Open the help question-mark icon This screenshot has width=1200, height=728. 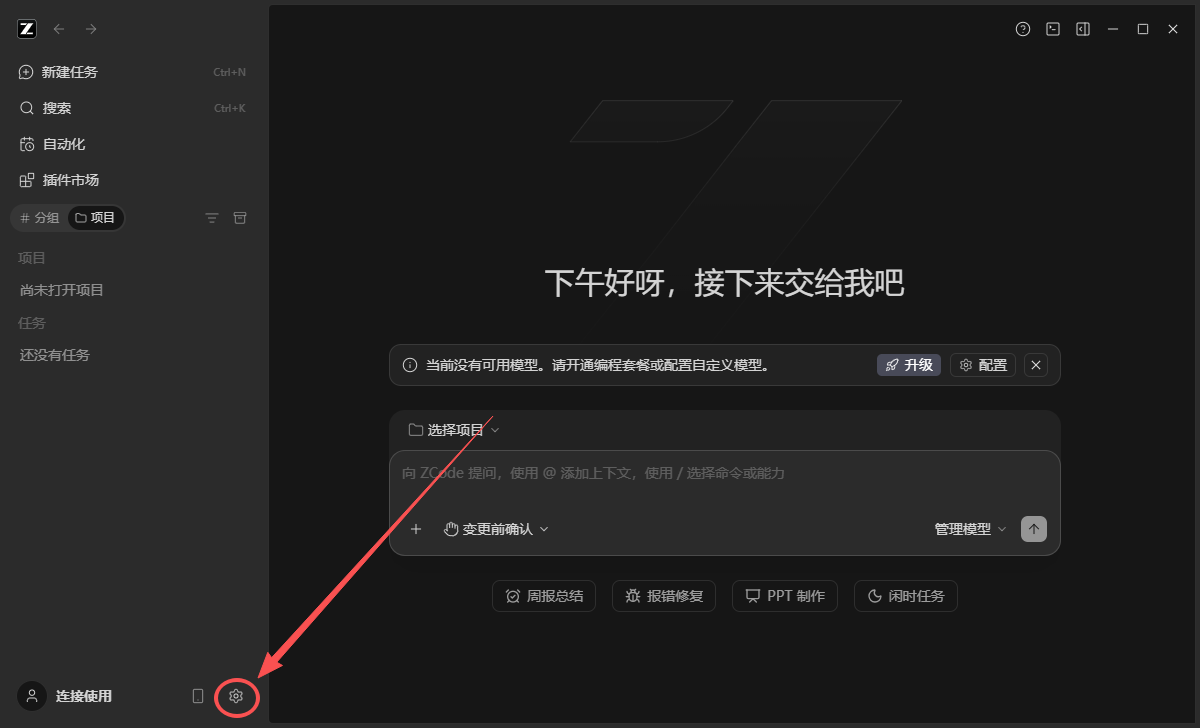coord(1022,29)
